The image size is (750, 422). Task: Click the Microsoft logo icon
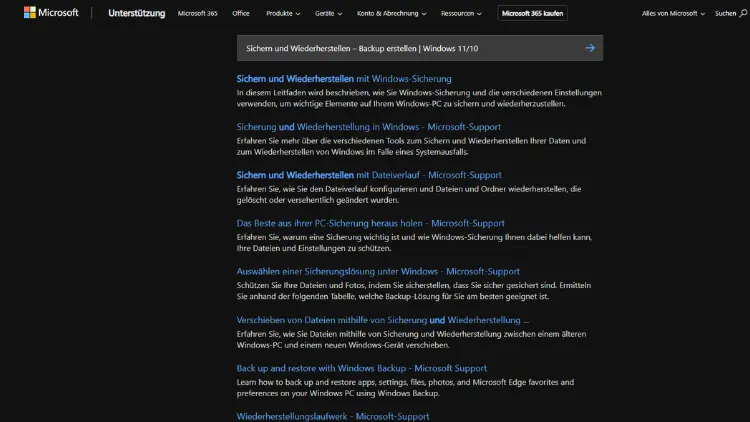[x=30, y=13]
